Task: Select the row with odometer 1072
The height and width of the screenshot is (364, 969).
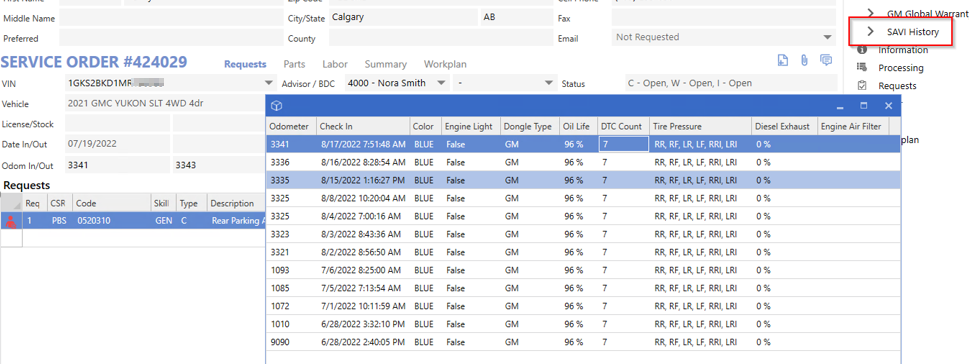Action: [583, 305]
